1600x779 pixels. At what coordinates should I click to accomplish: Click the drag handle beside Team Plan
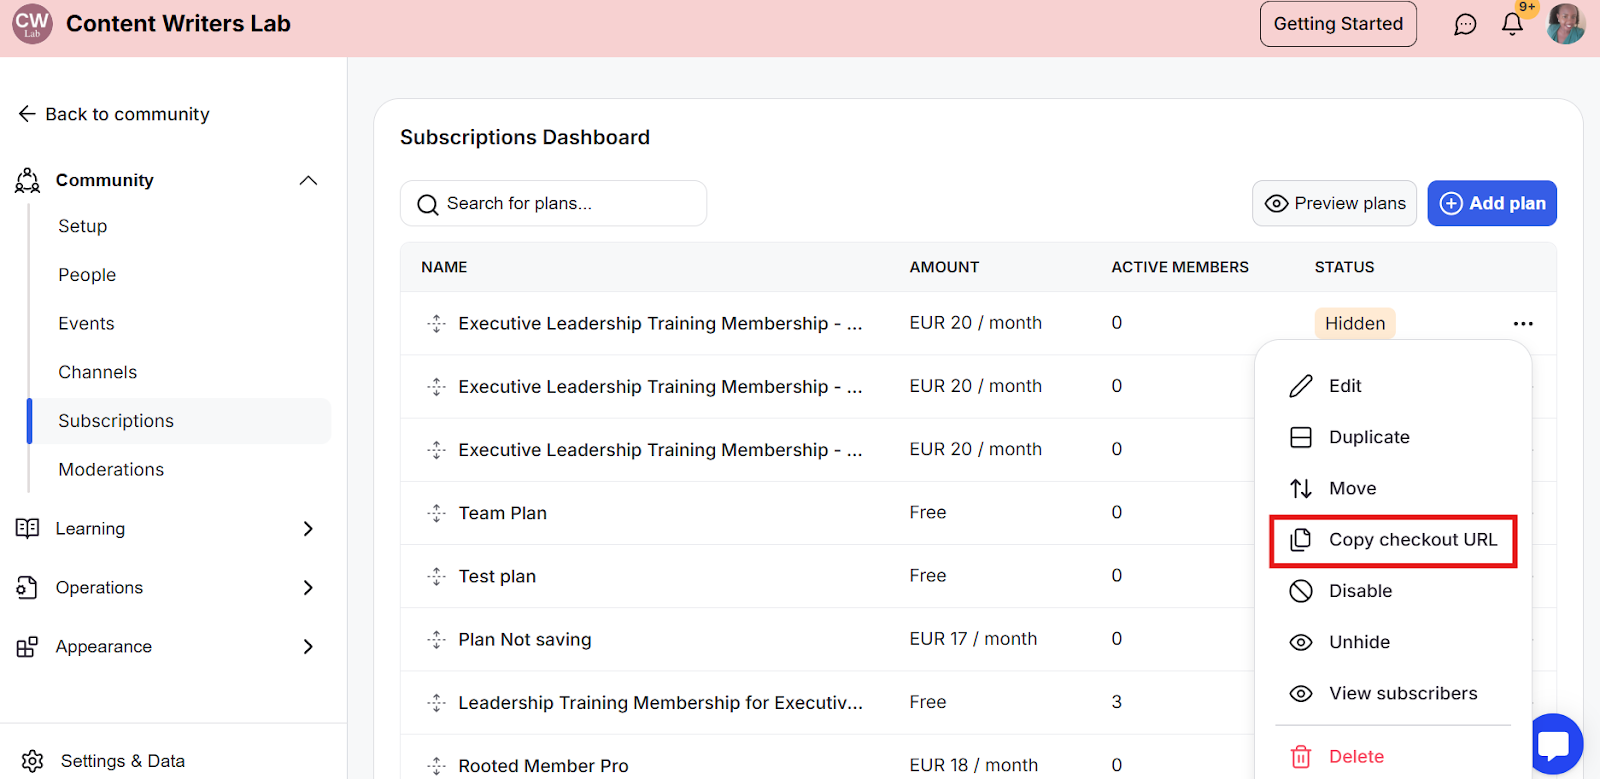coord(436,513)
